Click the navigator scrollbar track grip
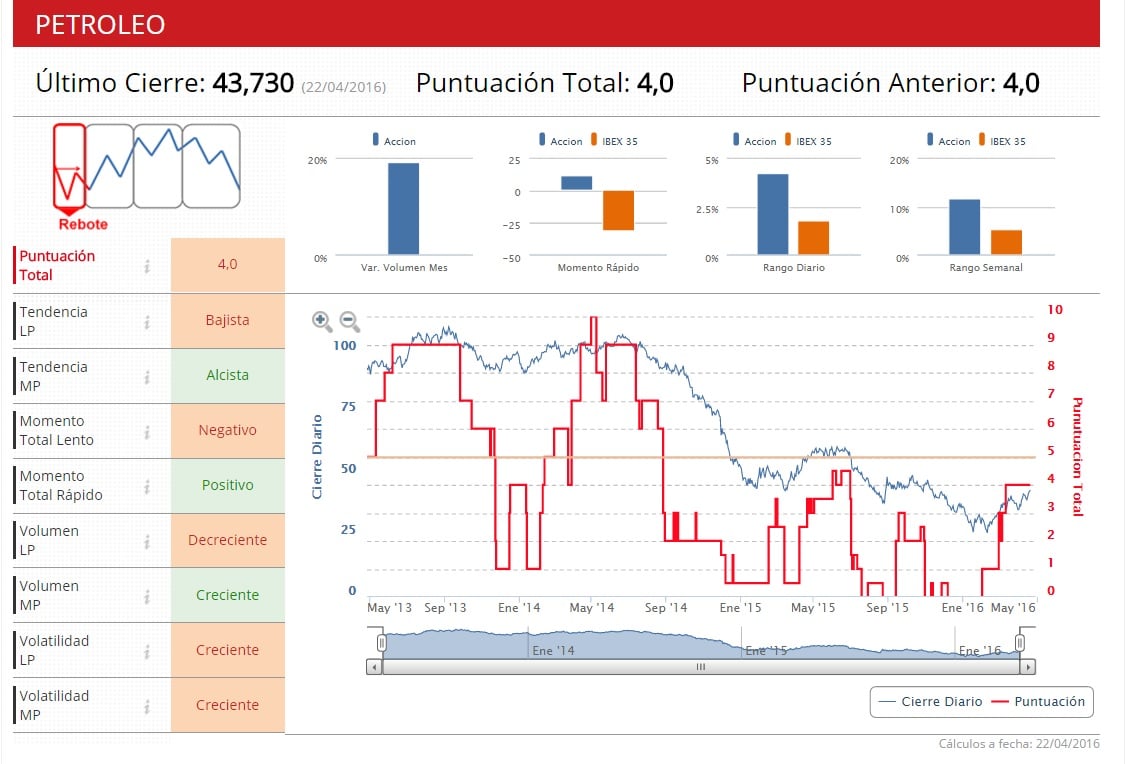Viewport: 1127px width, 764px height. pyautogui.click(x=701, y=667)
